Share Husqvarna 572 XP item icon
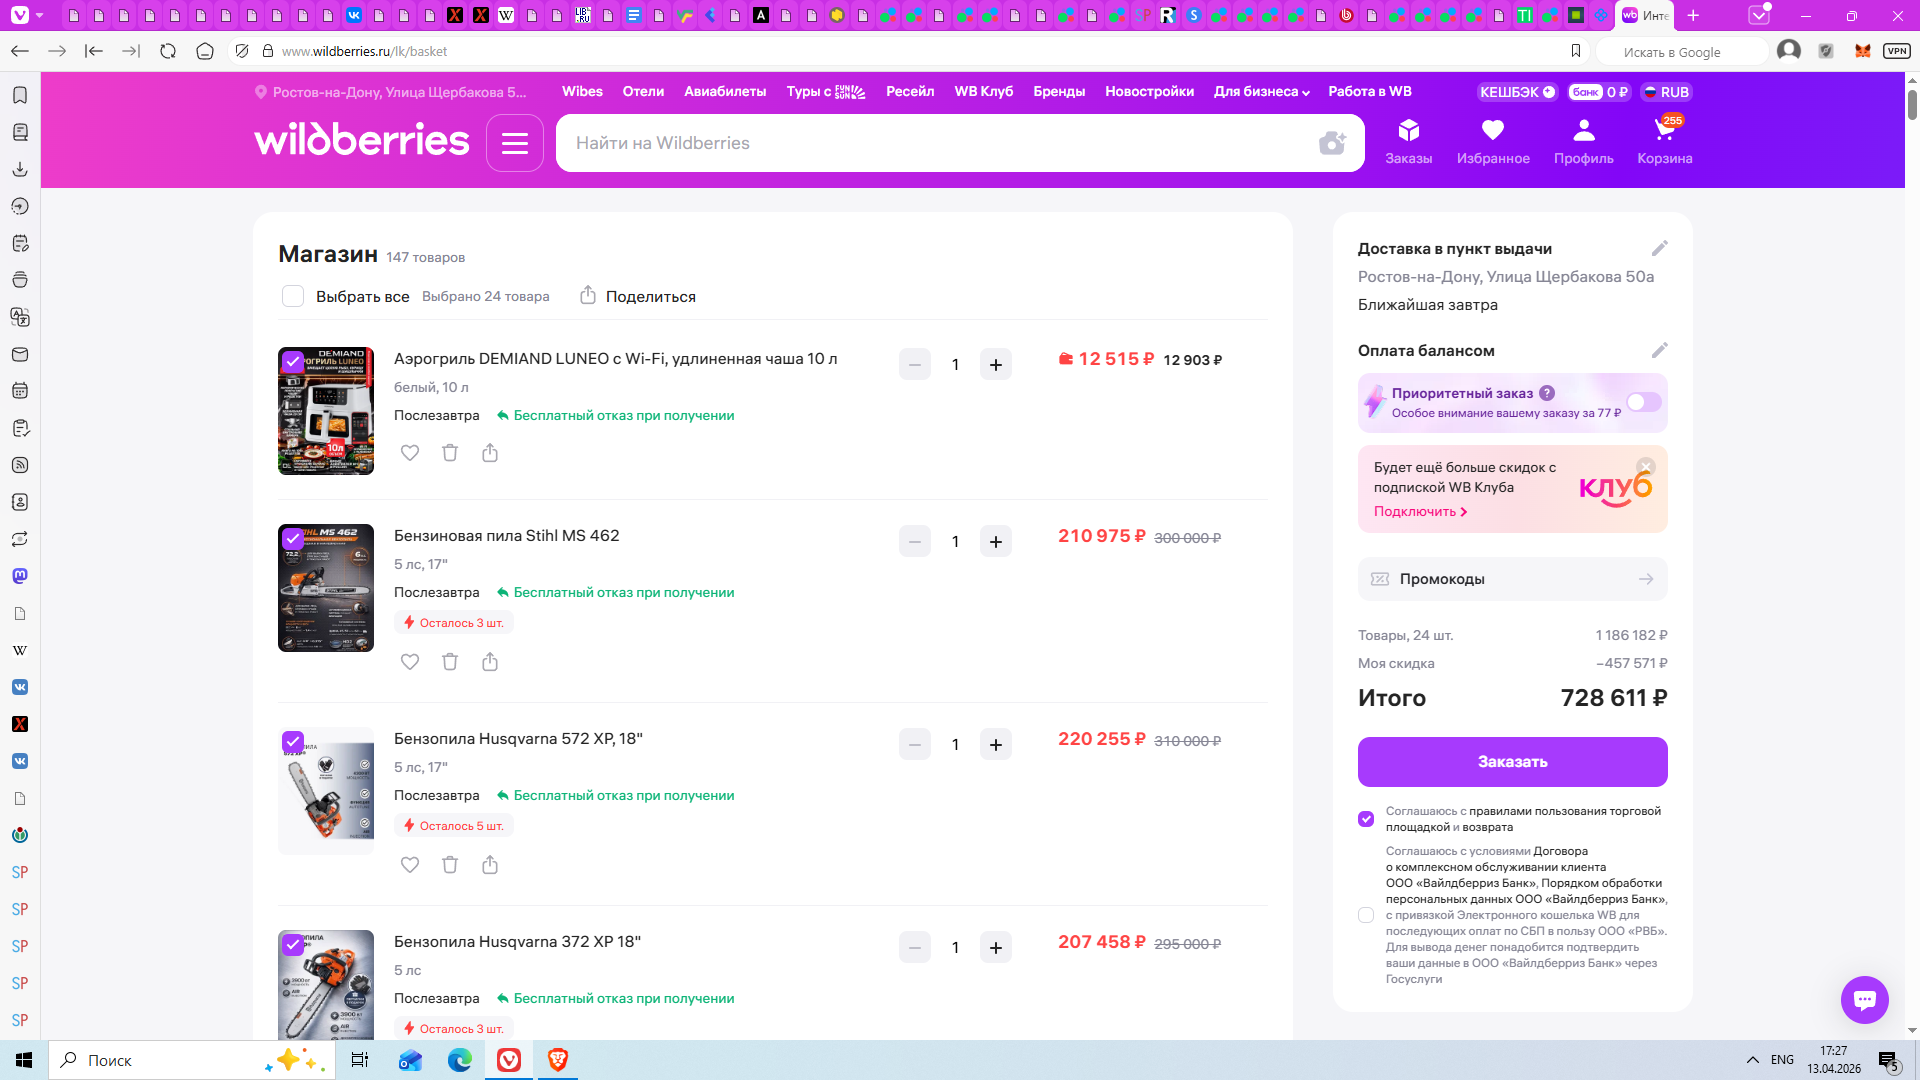 [x=490, y=865]
